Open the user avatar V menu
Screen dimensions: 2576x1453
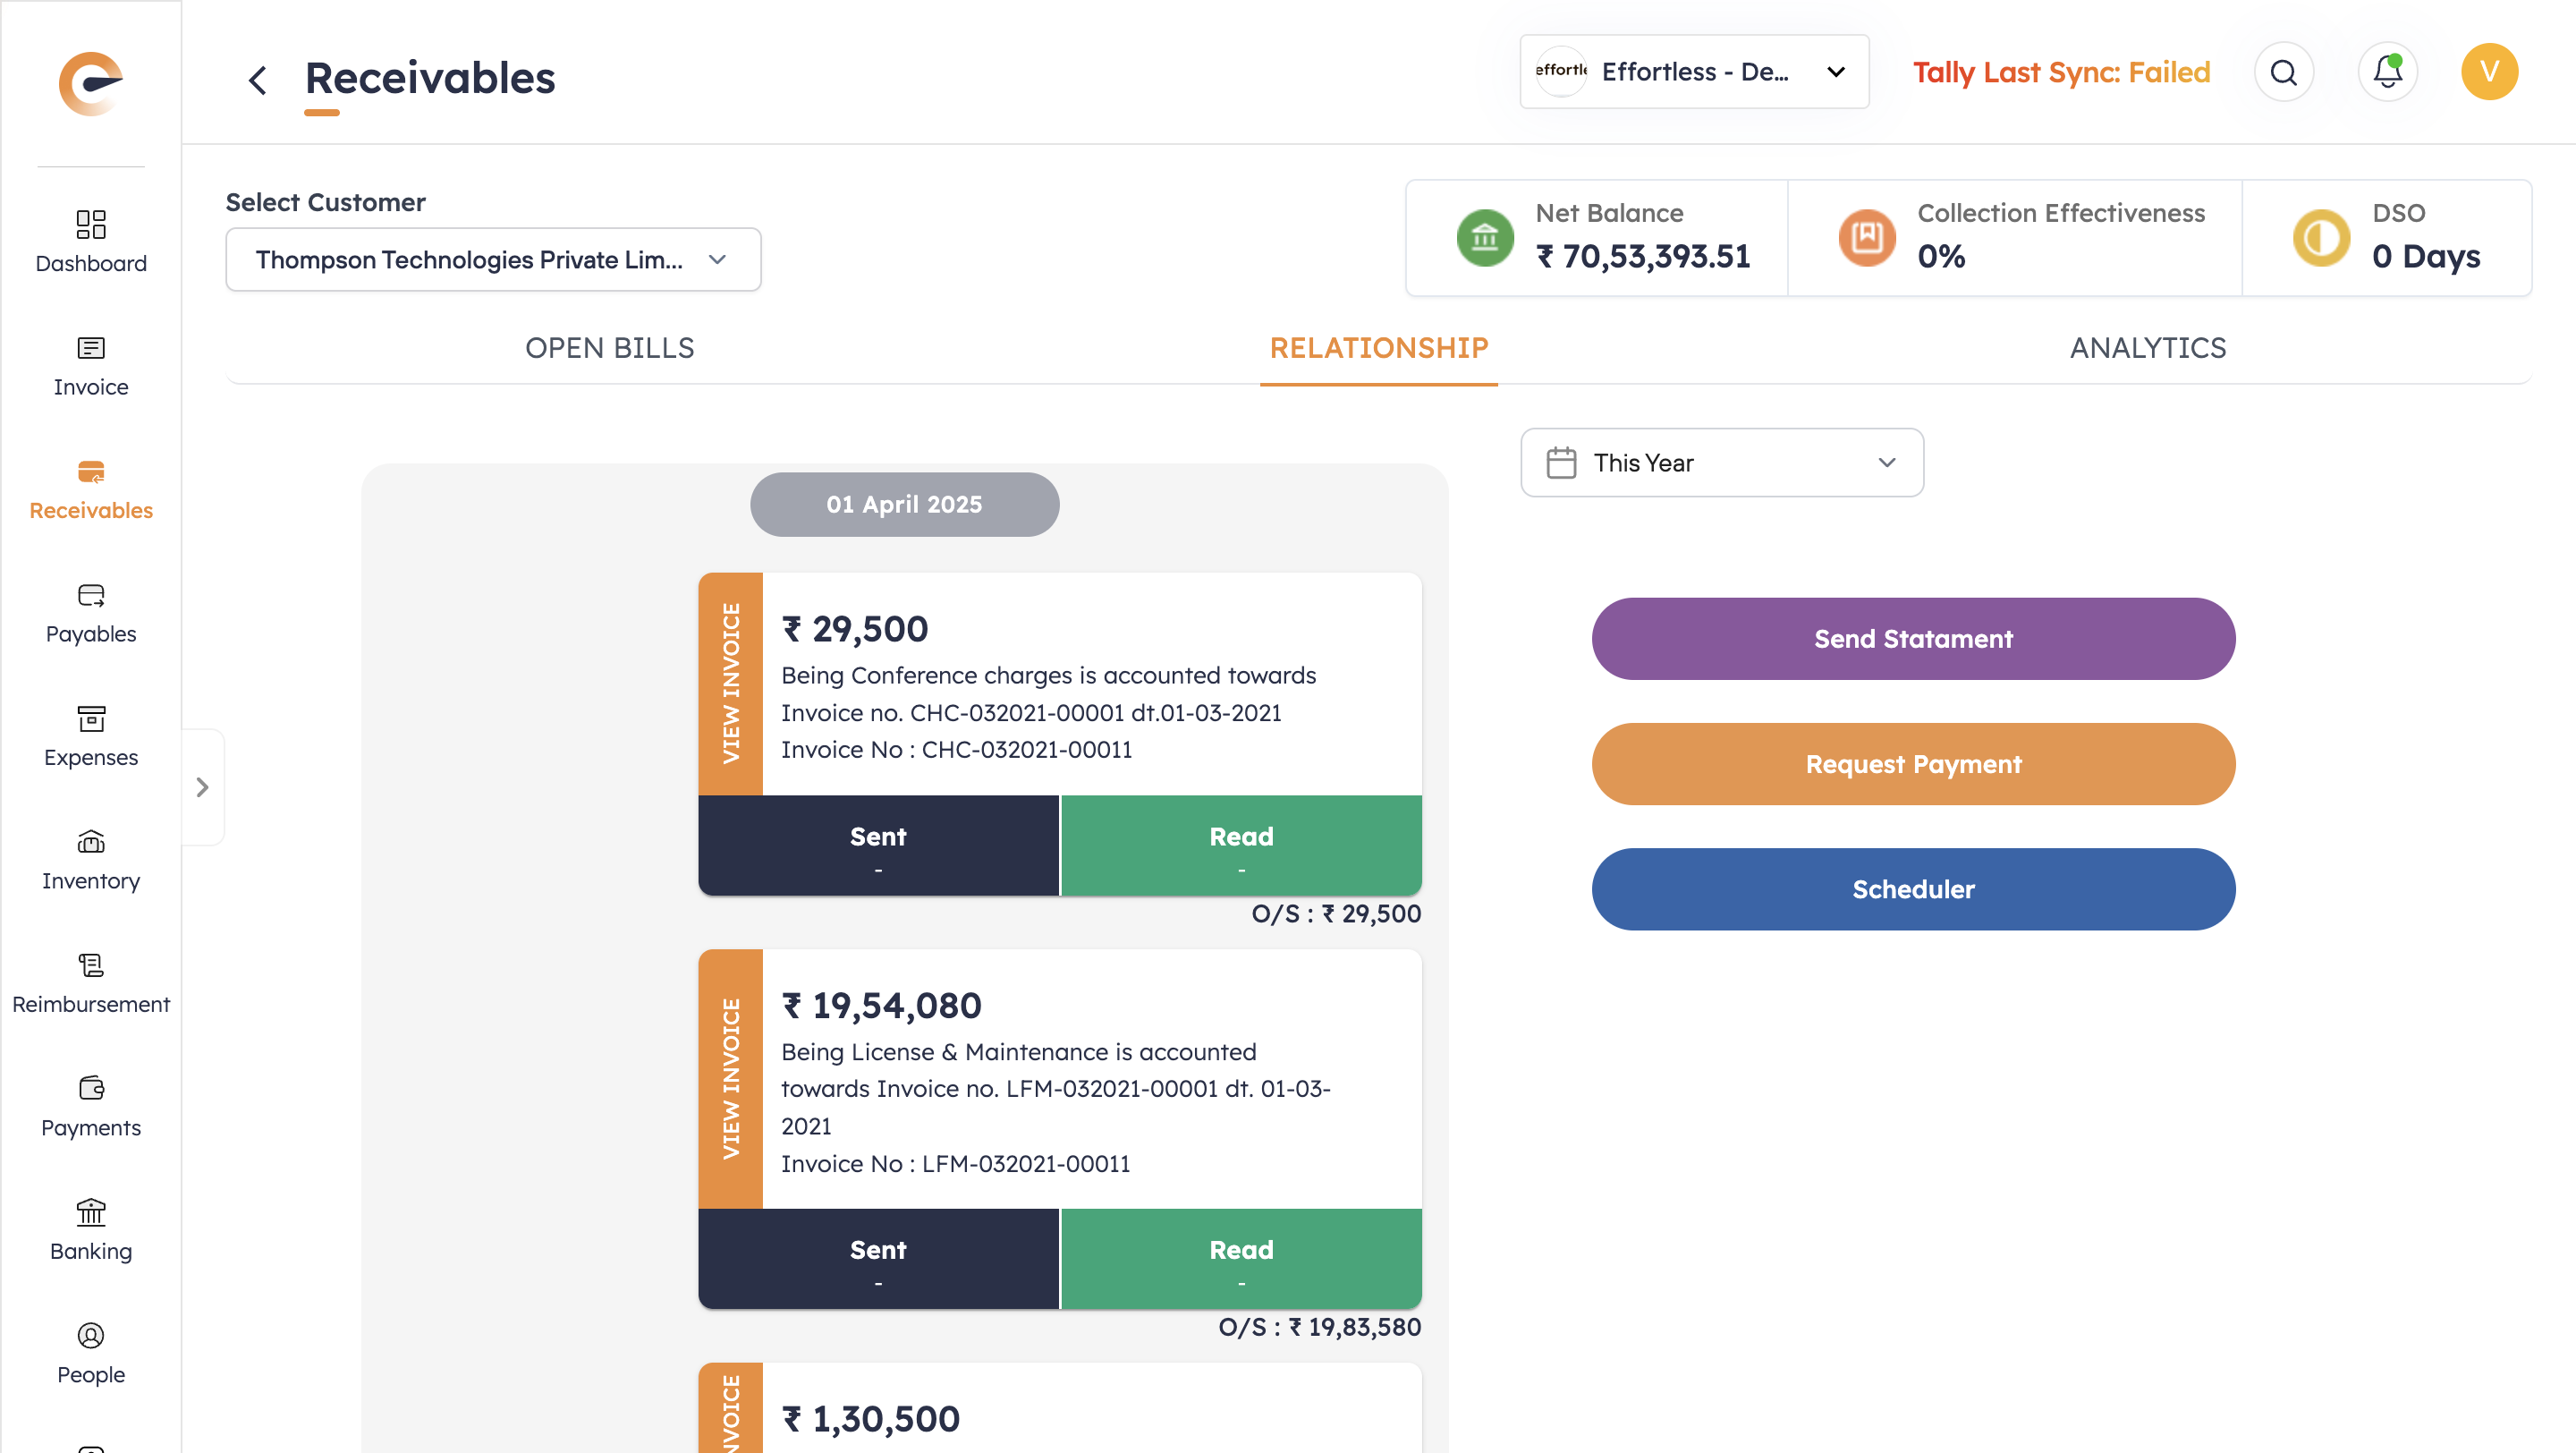(2489, 72)
